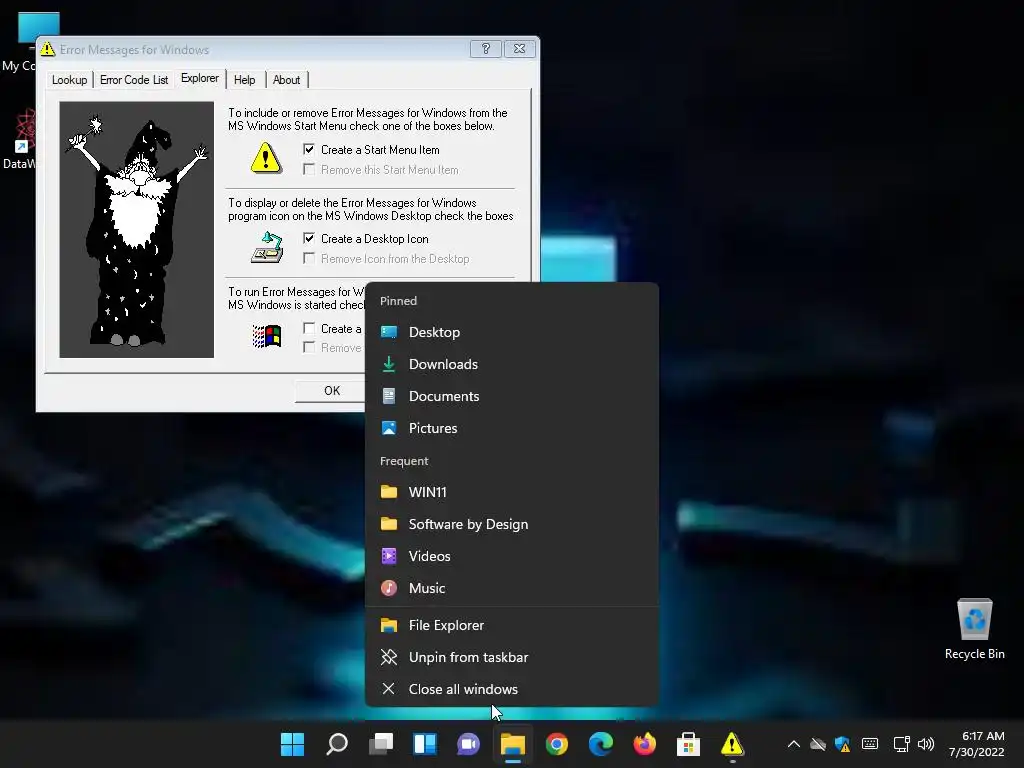Open the Windows Security tray icon
This screenshot has height=768, width=1024.
pos(842,744)
